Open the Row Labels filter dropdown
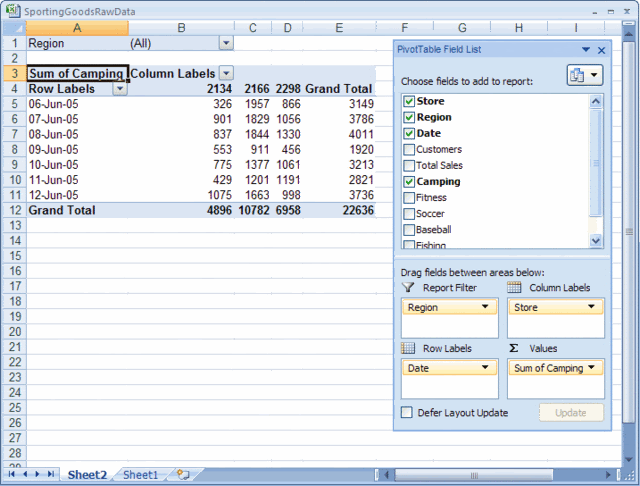This screenshot has width=640, height=486. coord(120,89)
